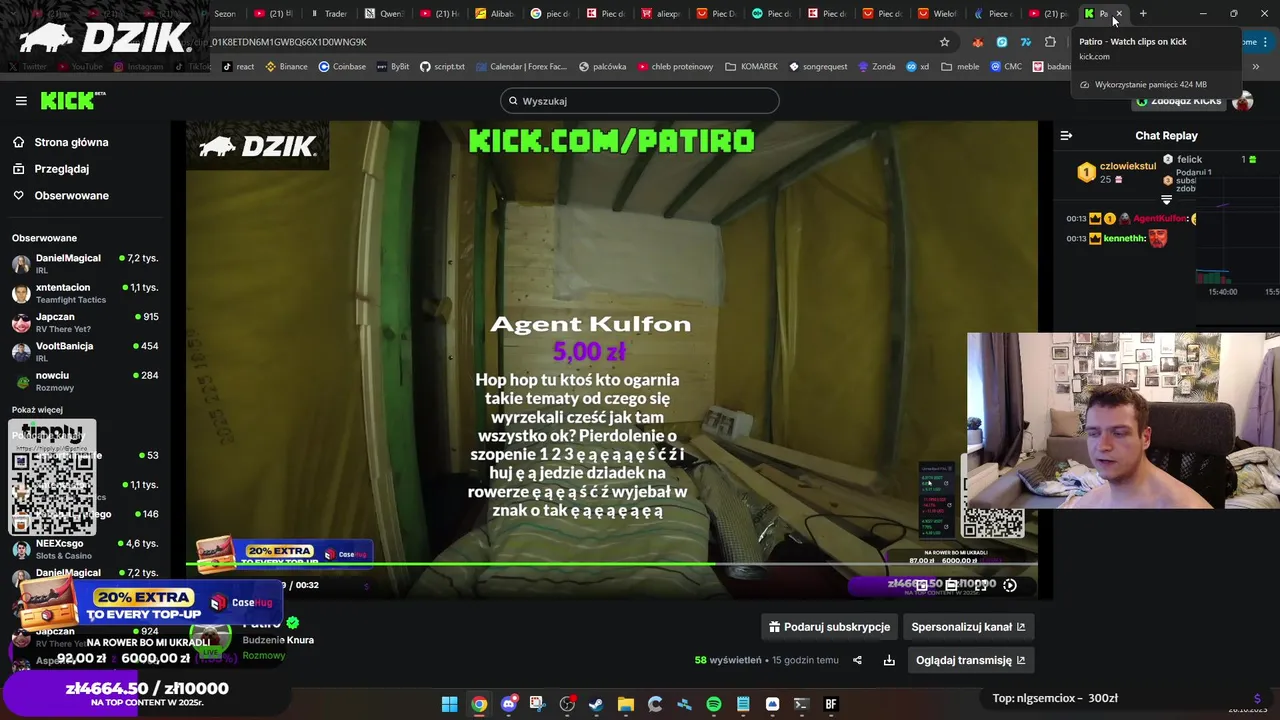Open Windows Start menu
This screenshot has height=720, width=1280.
[x=450, y=704]
